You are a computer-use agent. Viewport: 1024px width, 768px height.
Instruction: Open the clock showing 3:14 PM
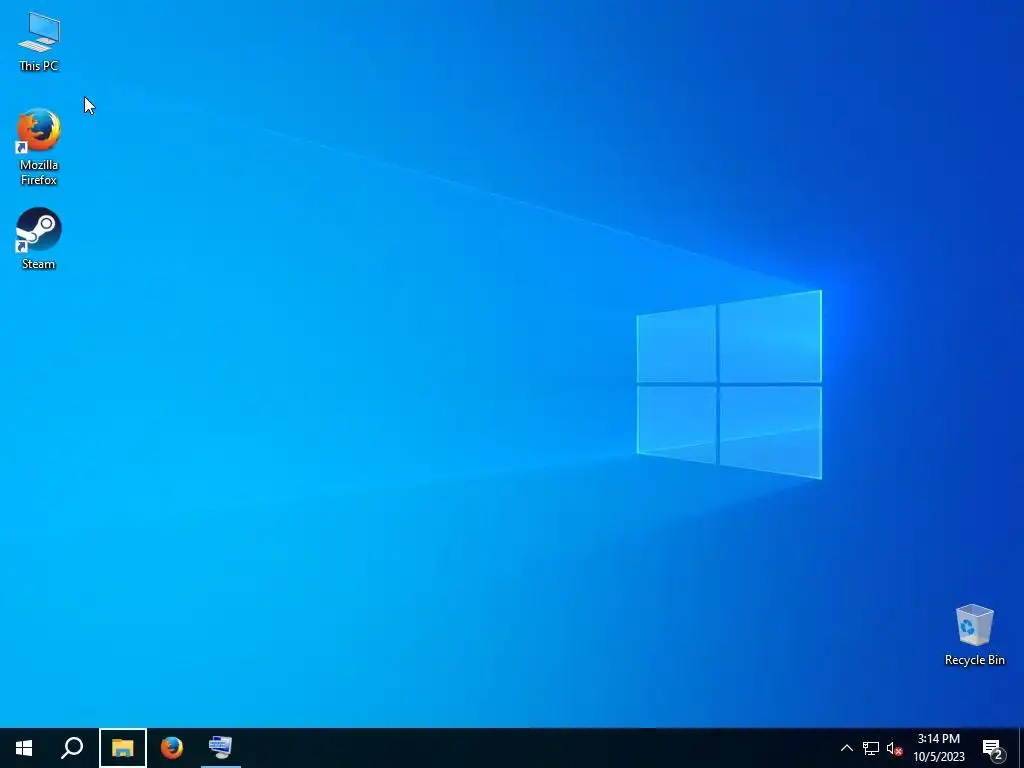click(x=938, y=748)
